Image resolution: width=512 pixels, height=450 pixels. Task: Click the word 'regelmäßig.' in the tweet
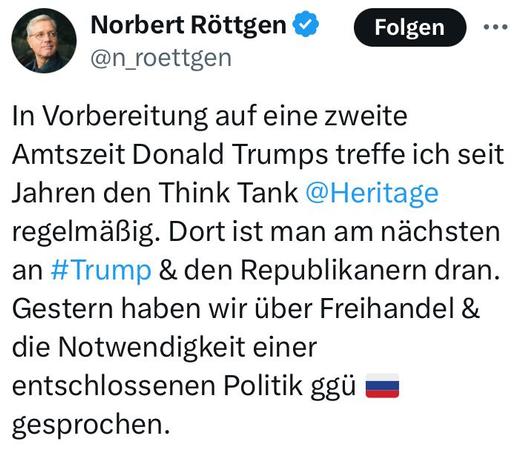coord(88,232)
